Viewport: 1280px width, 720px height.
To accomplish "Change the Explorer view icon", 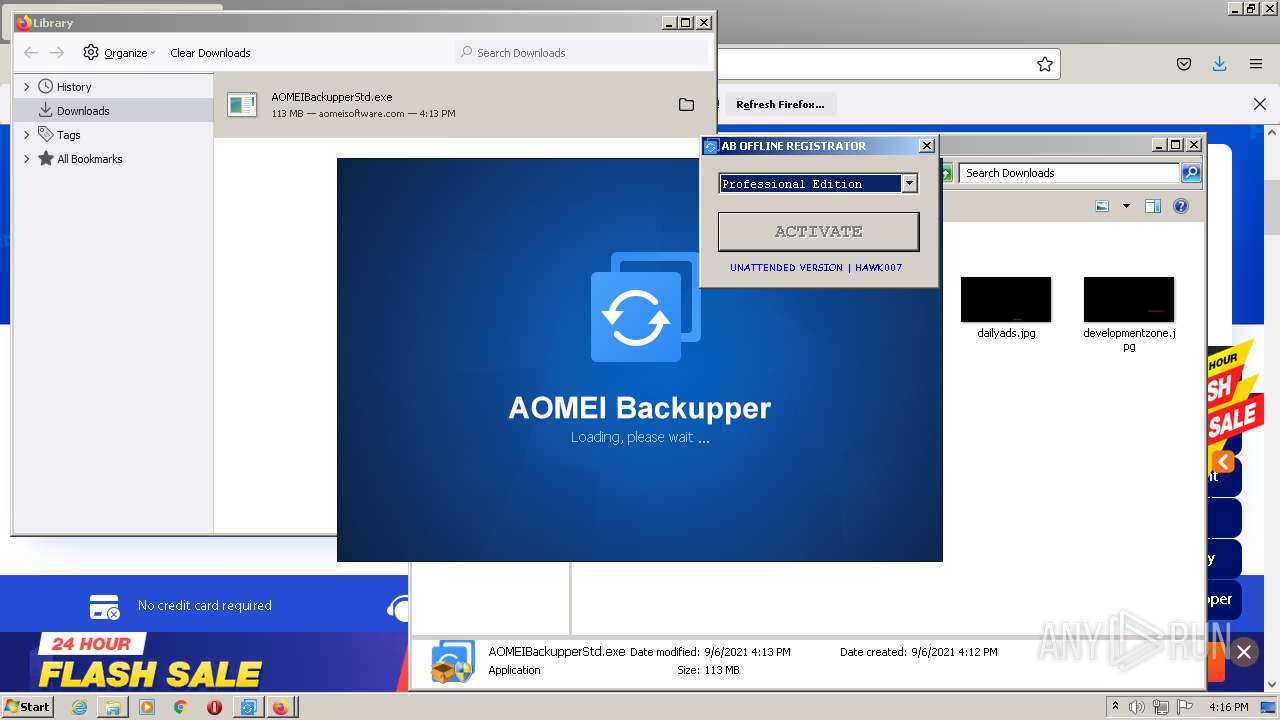I will pyautogui.click(x=1102, y=206).
